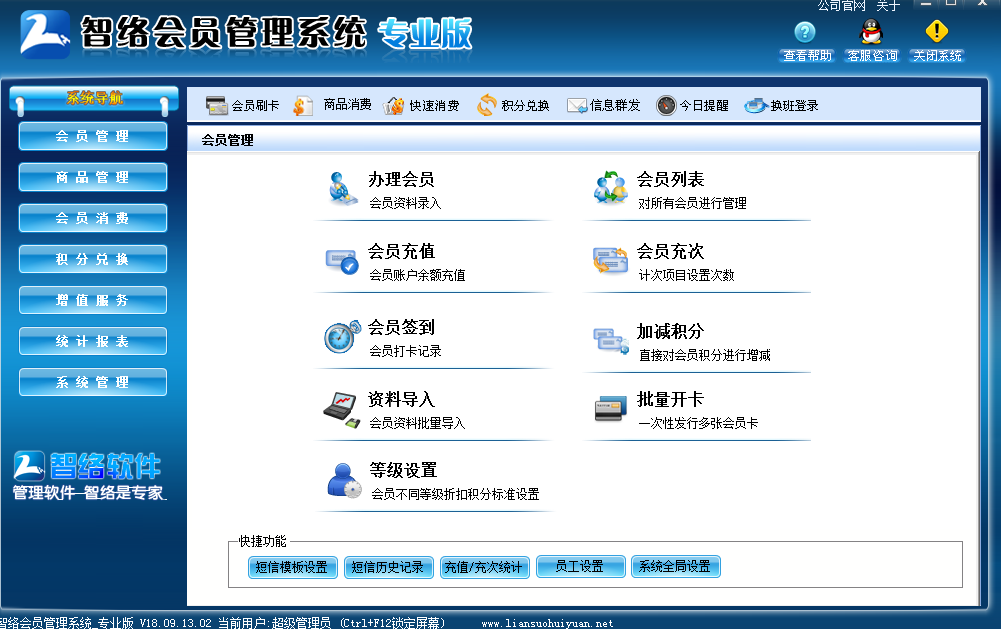Click the 会员充值 card icon
1001x629 pixels.
(x=342, y=262)
